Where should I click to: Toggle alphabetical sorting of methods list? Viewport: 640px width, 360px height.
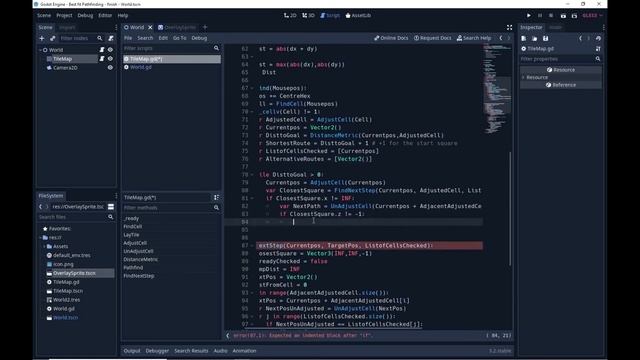click(x=216, y=198)
